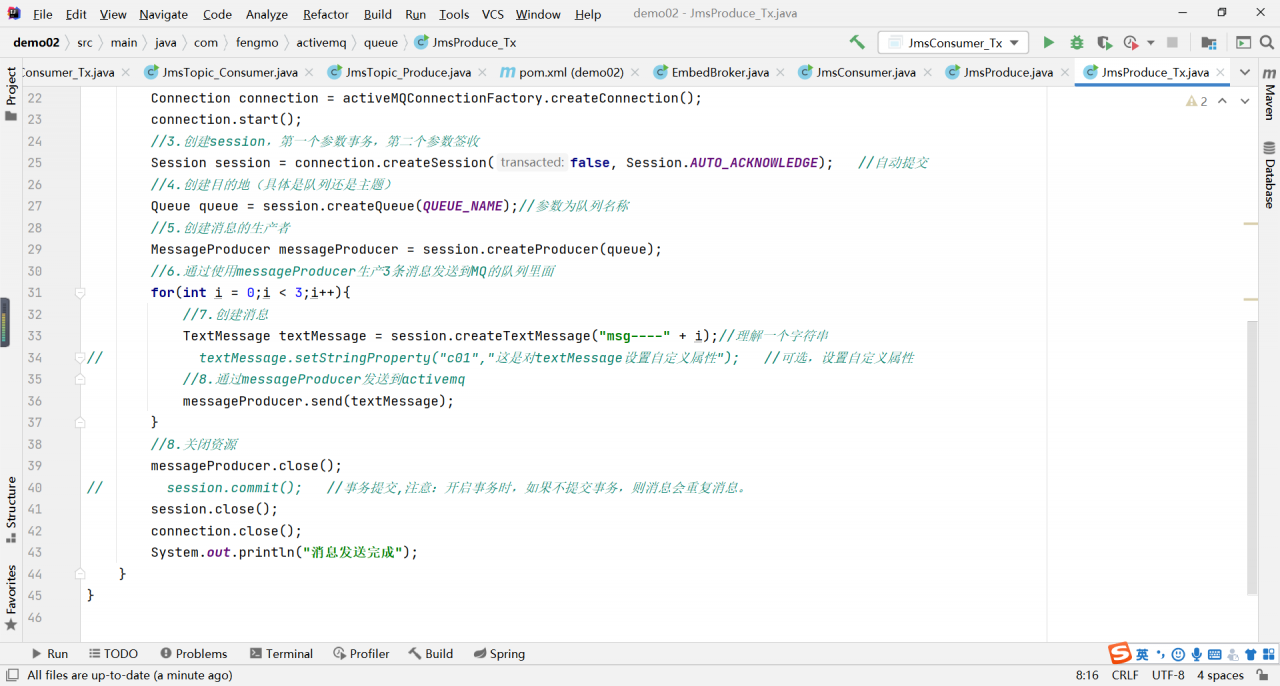Screen dimensions: 1280x686
Task: Switch to EmbedBroker.java tab
Action: click(x=720, y=72)
